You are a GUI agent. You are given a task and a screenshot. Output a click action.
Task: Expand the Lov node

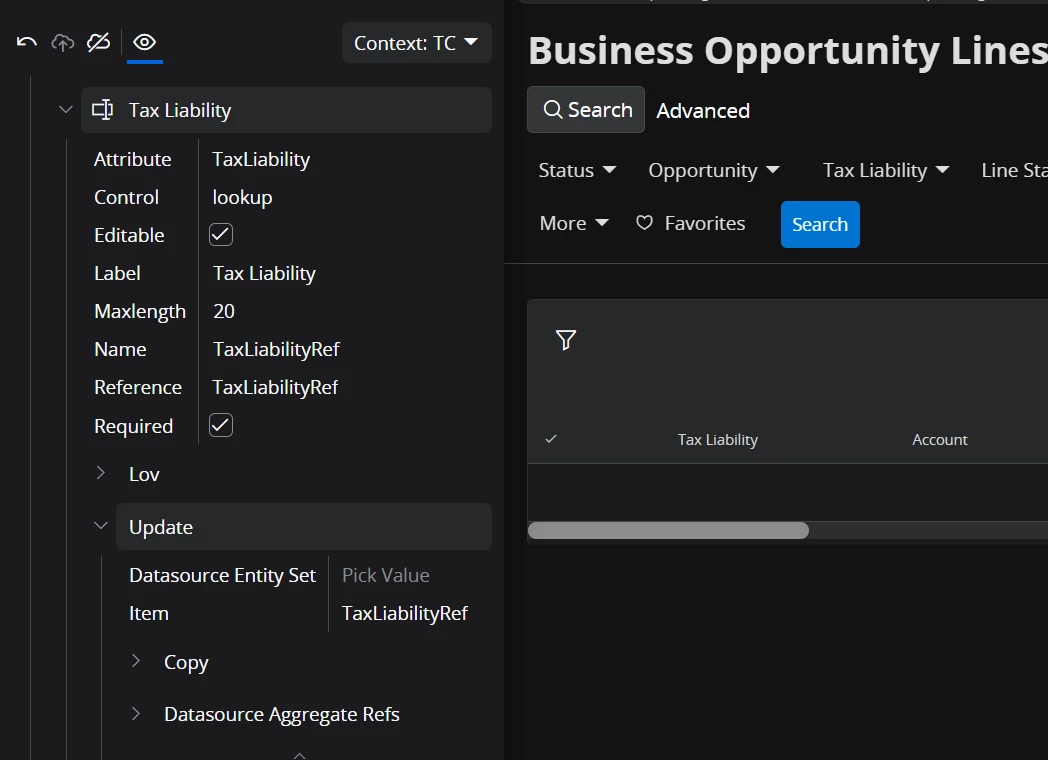click(100, 473)
